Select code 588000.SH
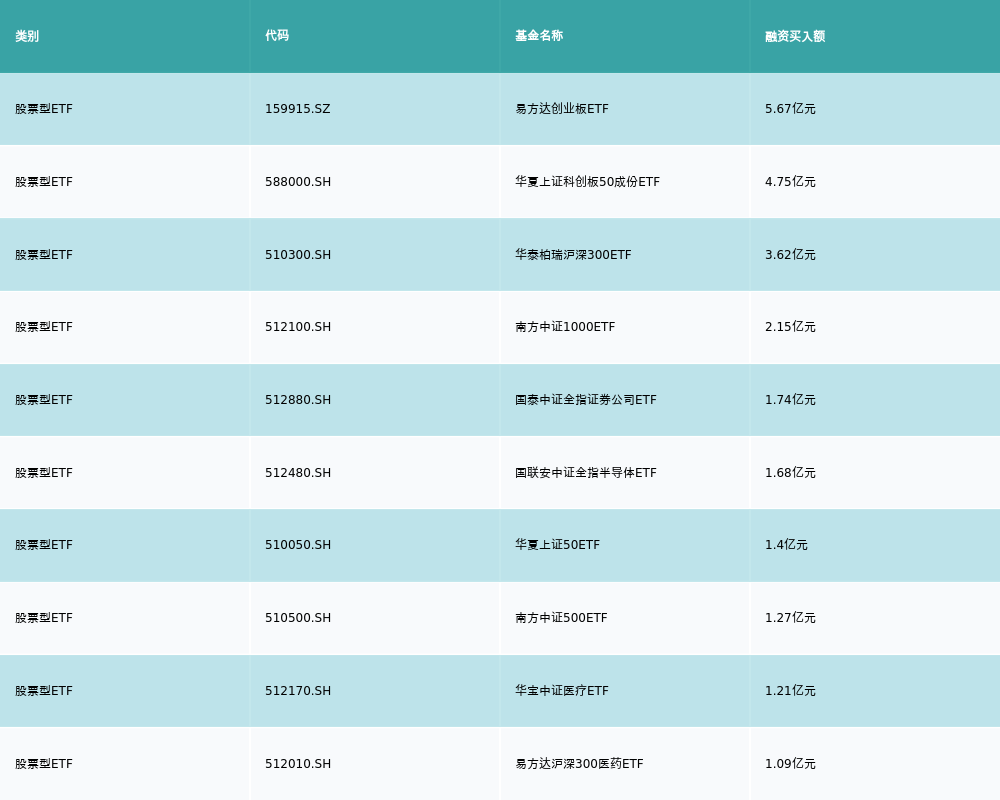Screen dimensions: 1000x800 coord(298,182)
